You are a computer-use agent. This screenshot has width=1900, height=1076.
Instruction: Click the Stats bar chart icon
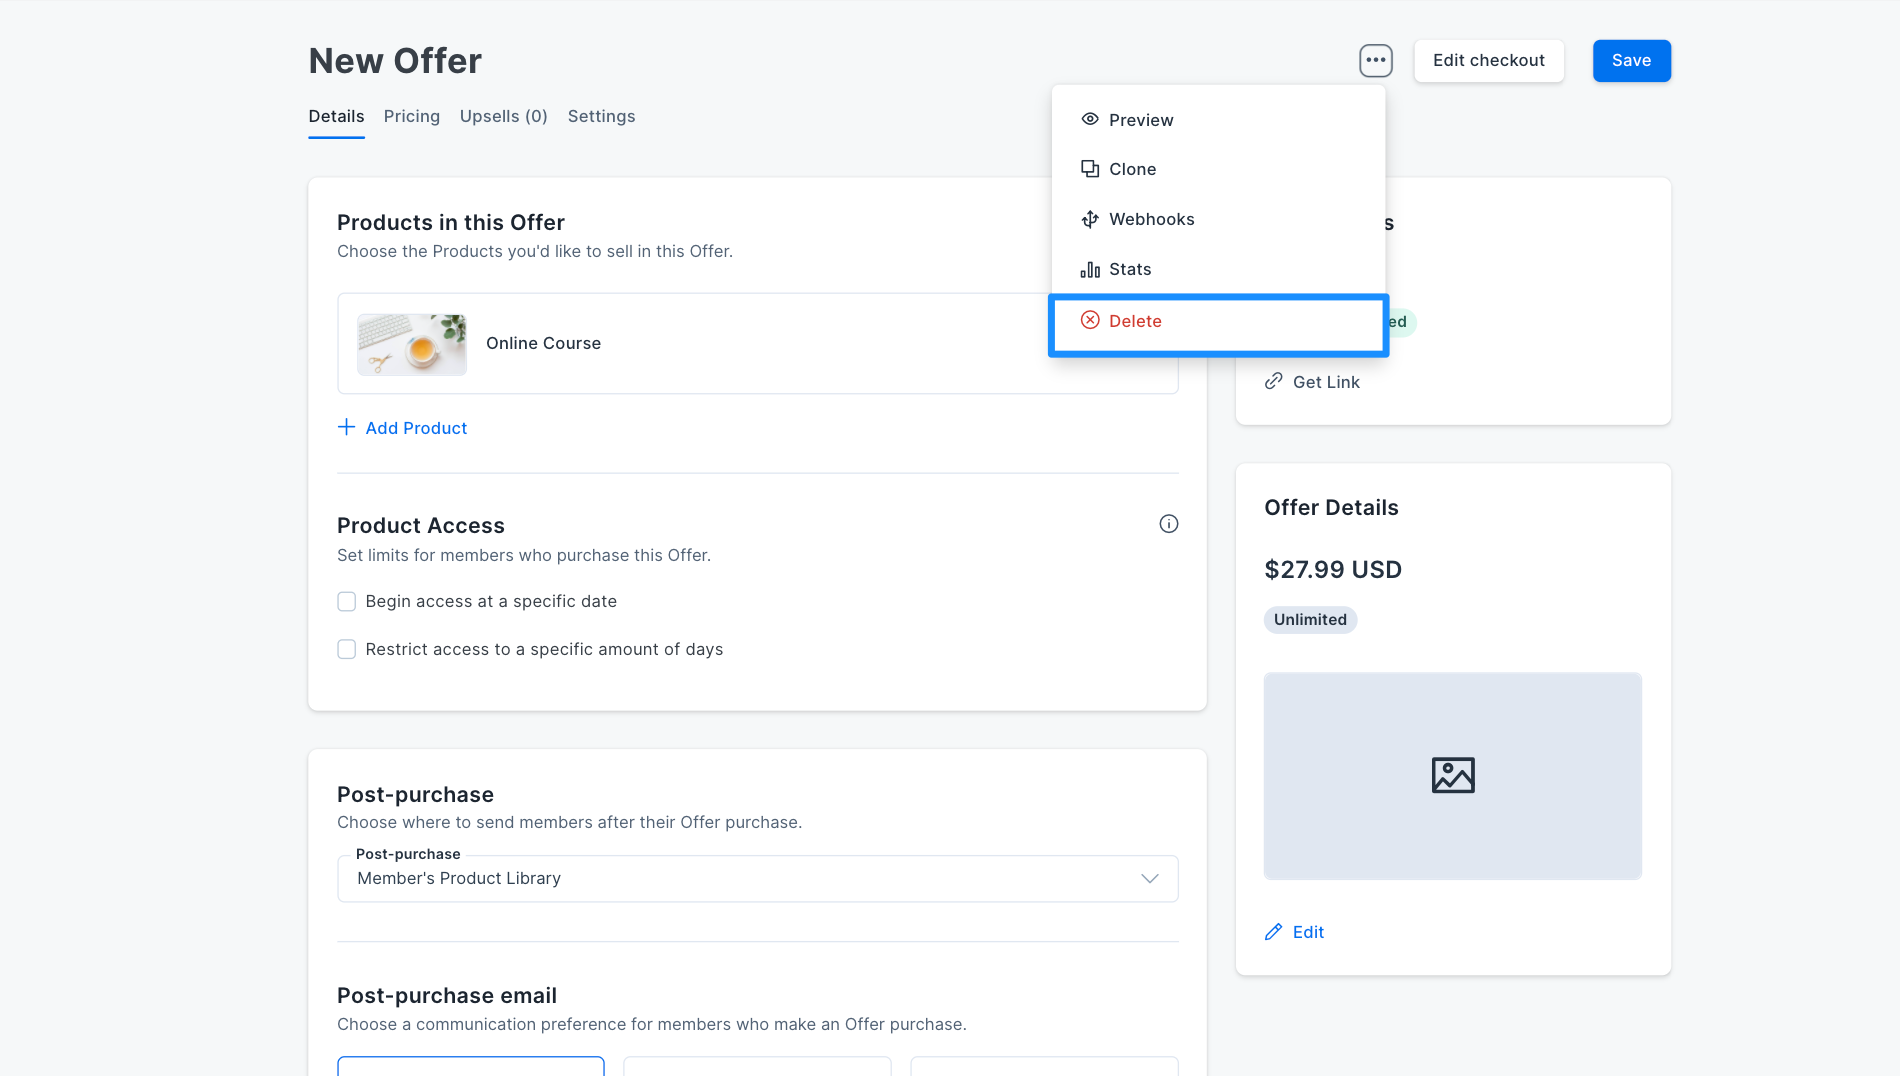tap(1090, 269)
